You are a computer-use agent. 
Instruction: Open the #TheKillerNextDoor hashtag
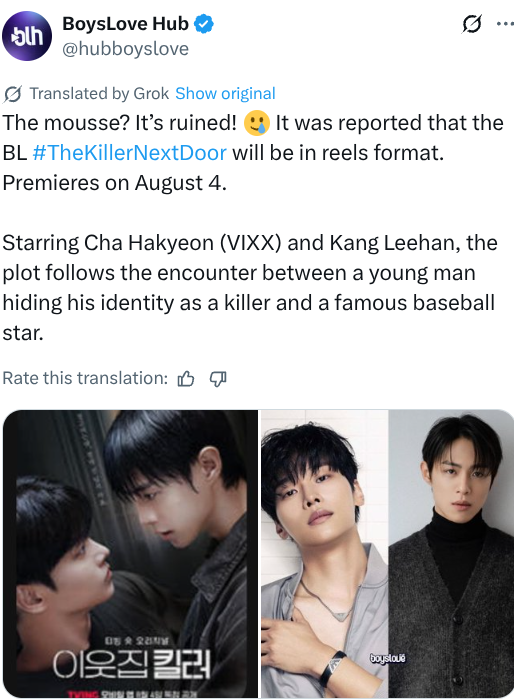[x=130, y=153]
